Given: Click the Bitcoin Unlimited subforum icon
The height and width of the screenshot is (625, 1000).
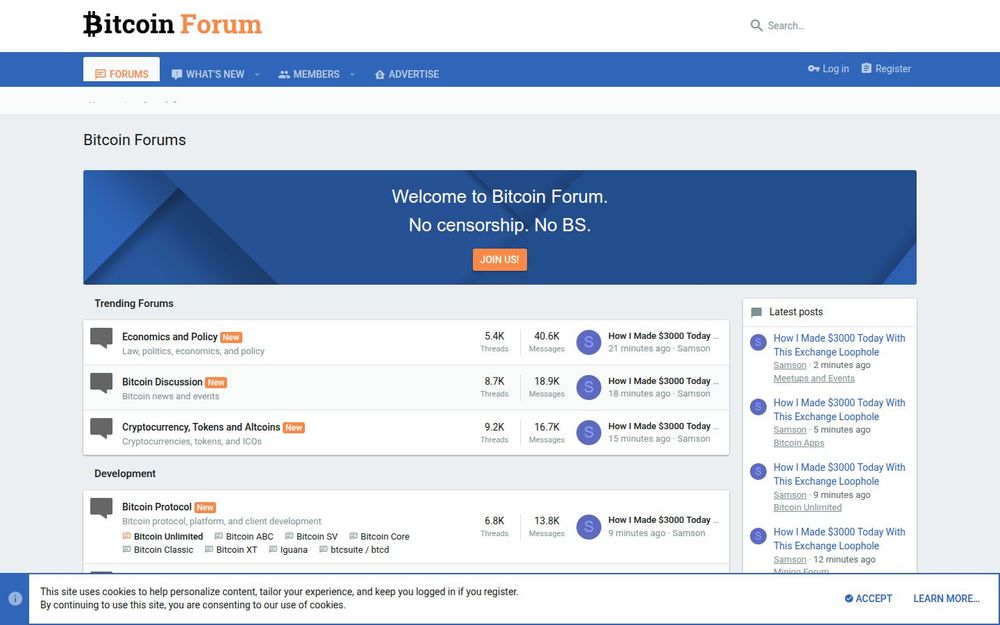Looking at the screenshot, I should coord(126,536).
